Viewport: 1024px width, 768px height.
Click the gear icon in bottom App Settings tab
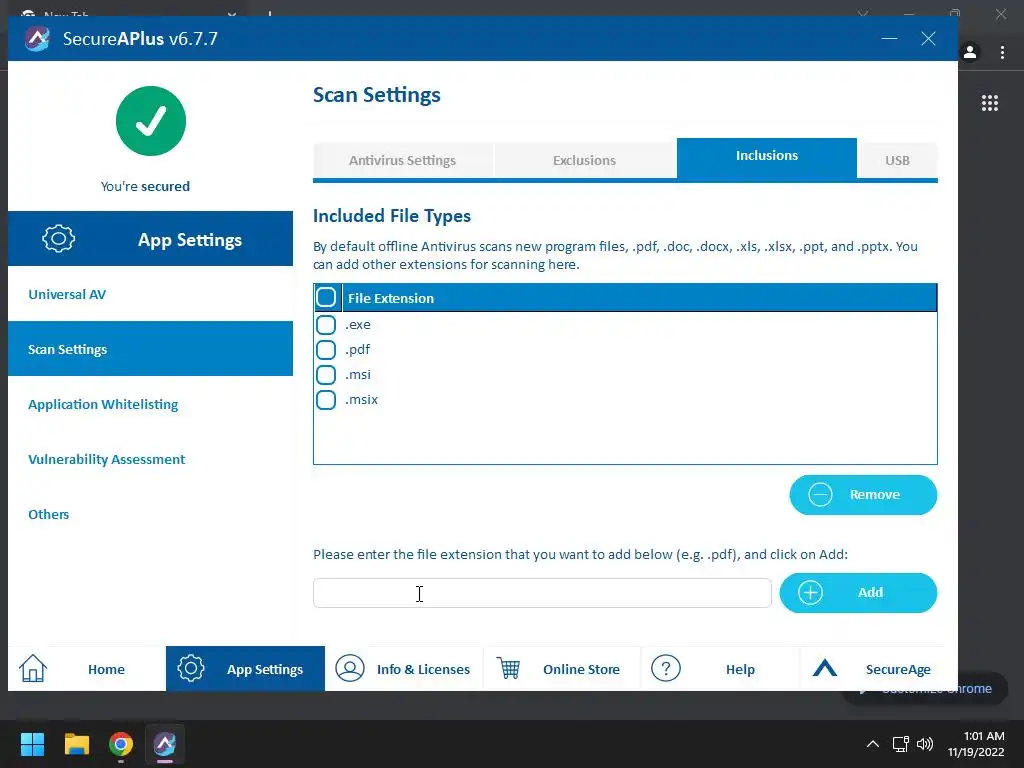click(x=191, y=669)
